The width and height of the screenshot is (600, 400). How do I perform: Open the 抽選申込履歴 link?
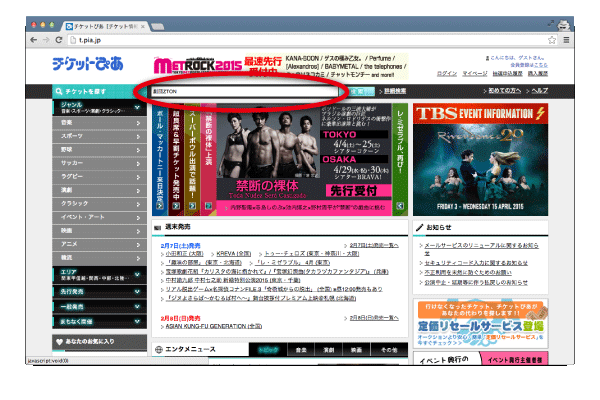507,73
